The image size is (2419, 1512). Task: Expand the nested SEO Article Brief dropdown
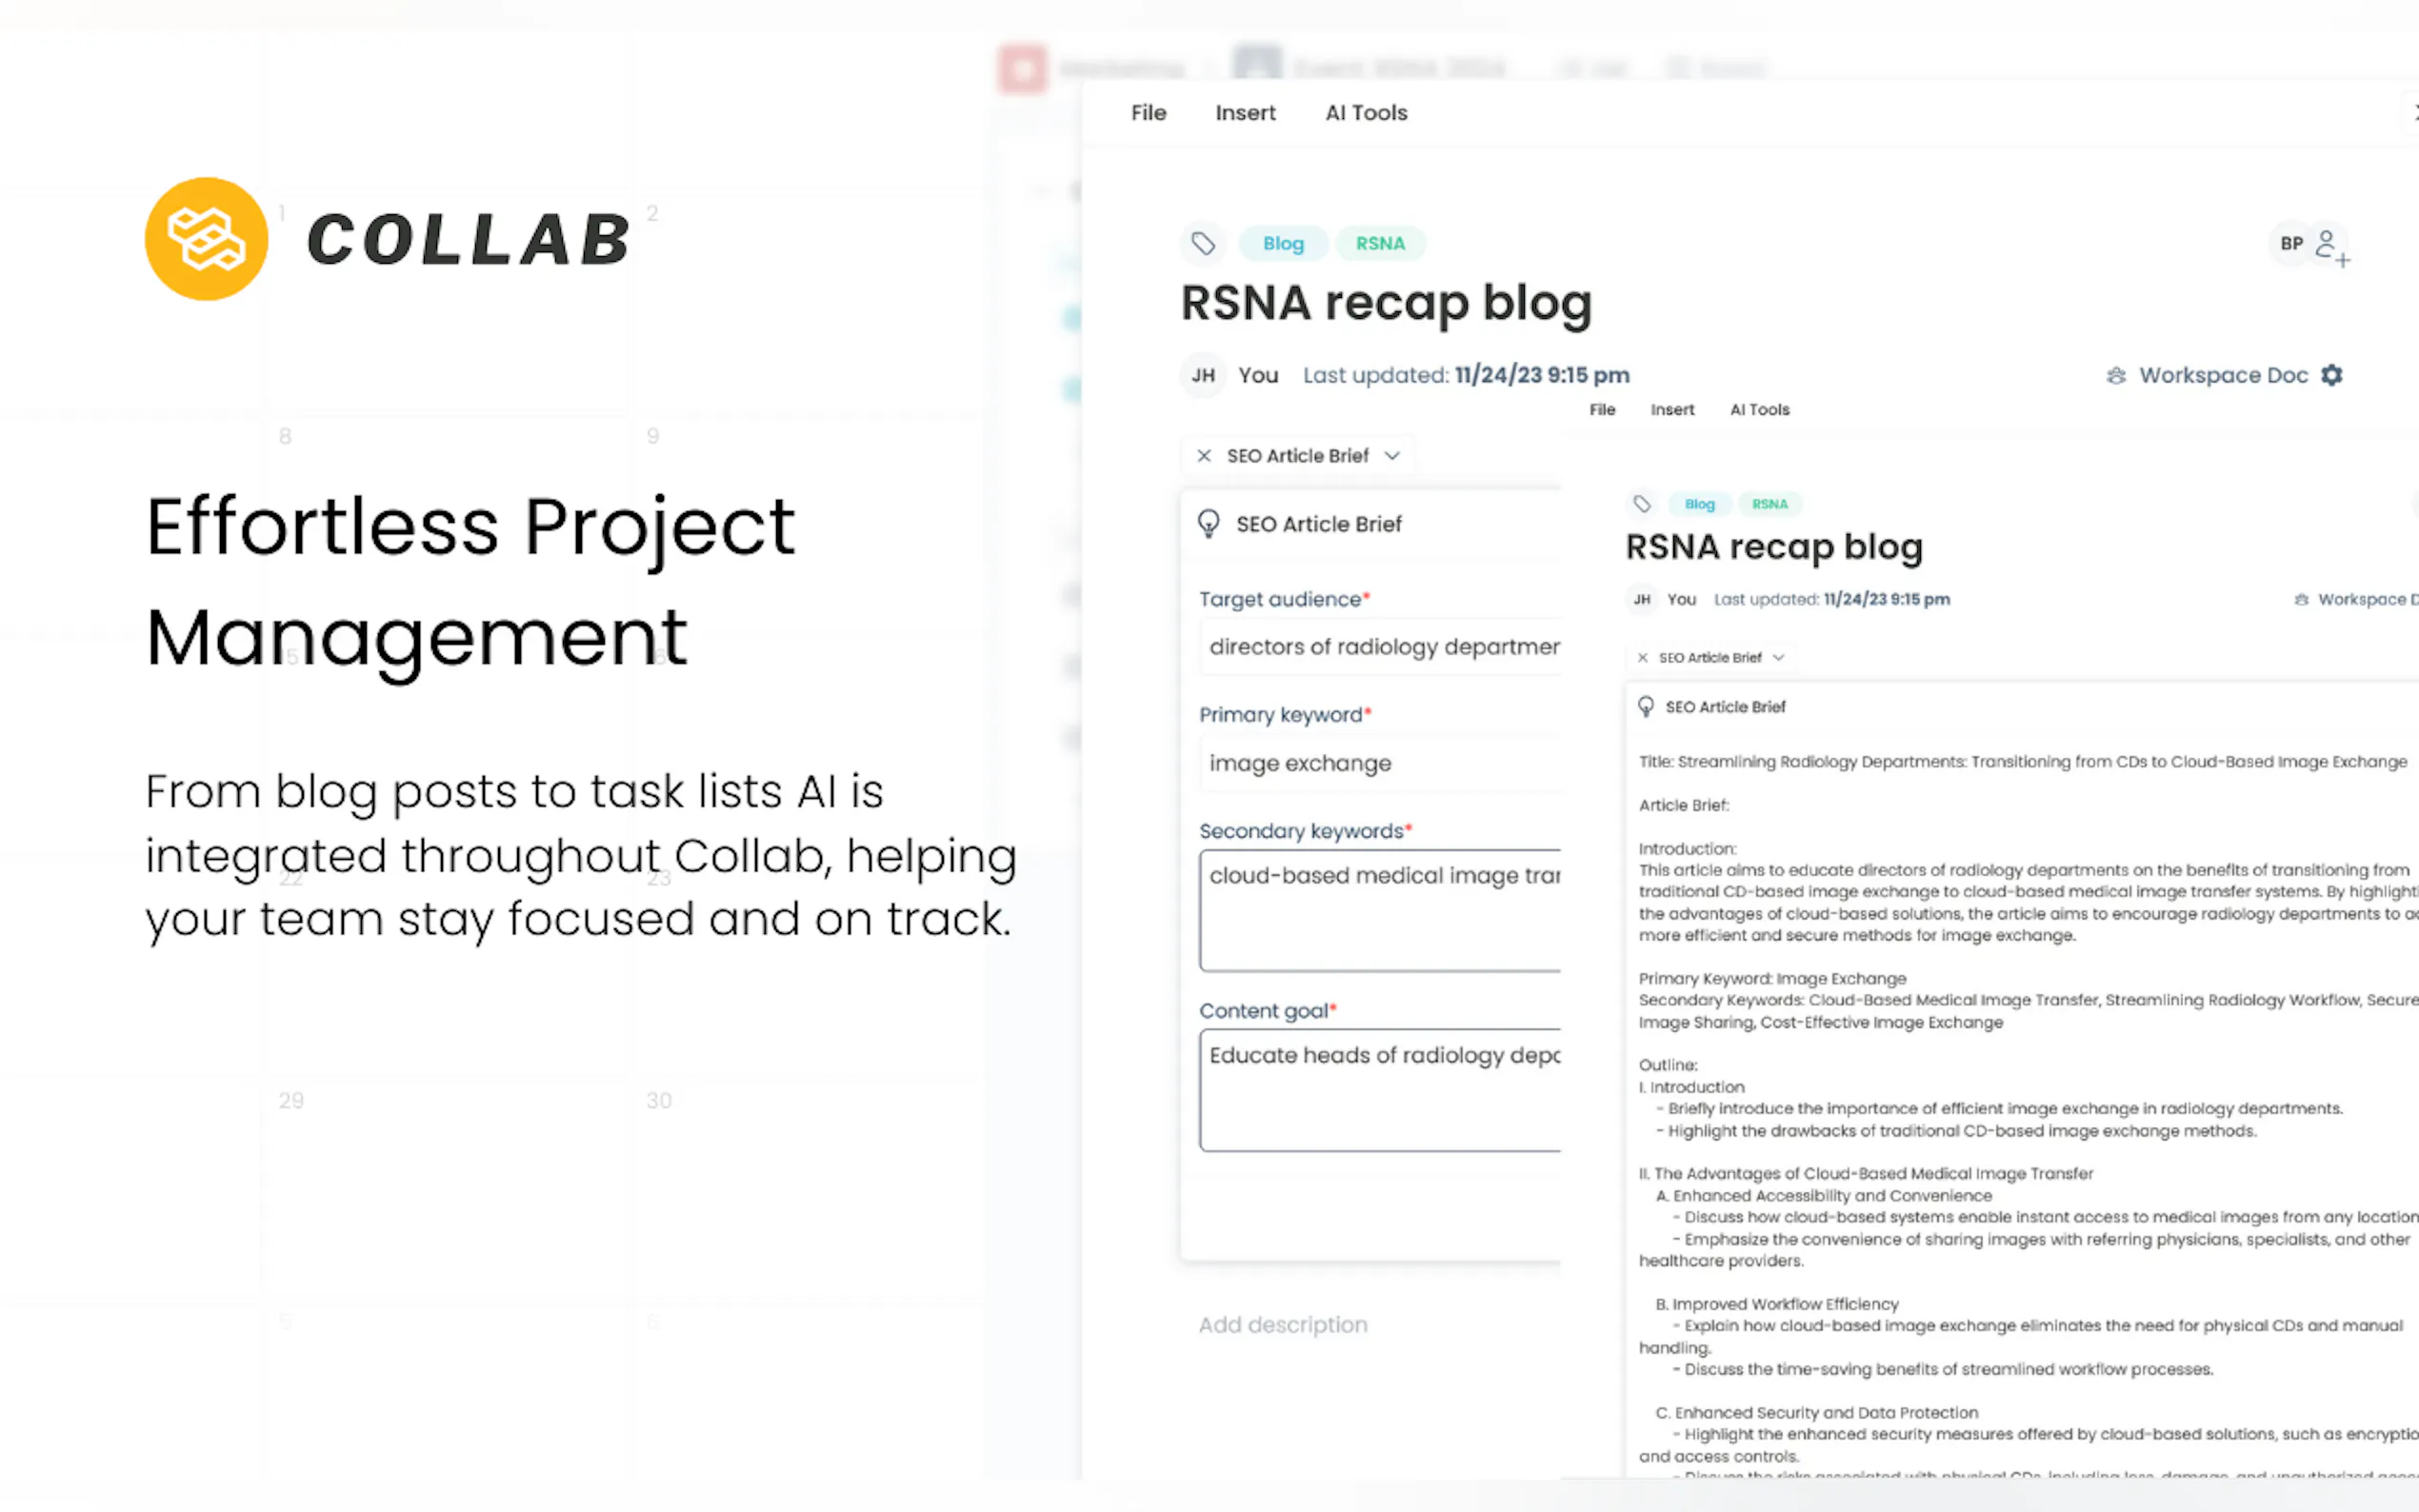[x=1778, y=657]
